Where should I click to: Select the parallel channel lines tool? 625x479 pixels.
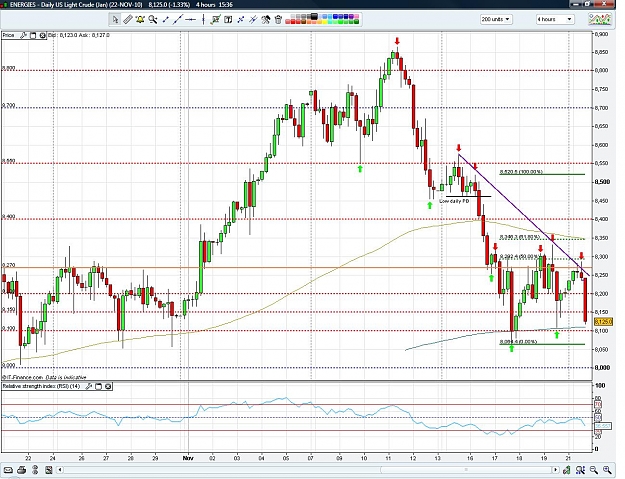[x=253, y=19]
